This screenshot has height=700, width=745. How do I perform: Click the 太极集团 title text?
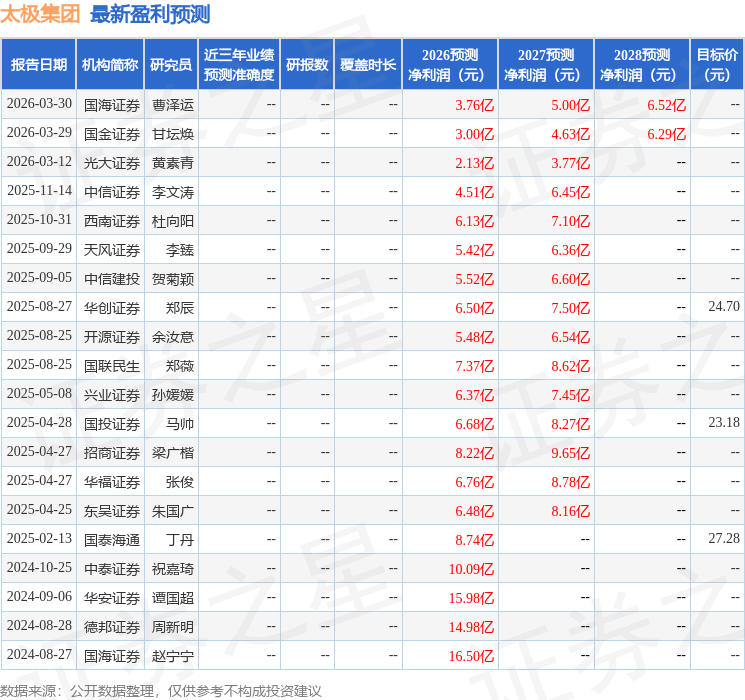(x=40, y=14)
